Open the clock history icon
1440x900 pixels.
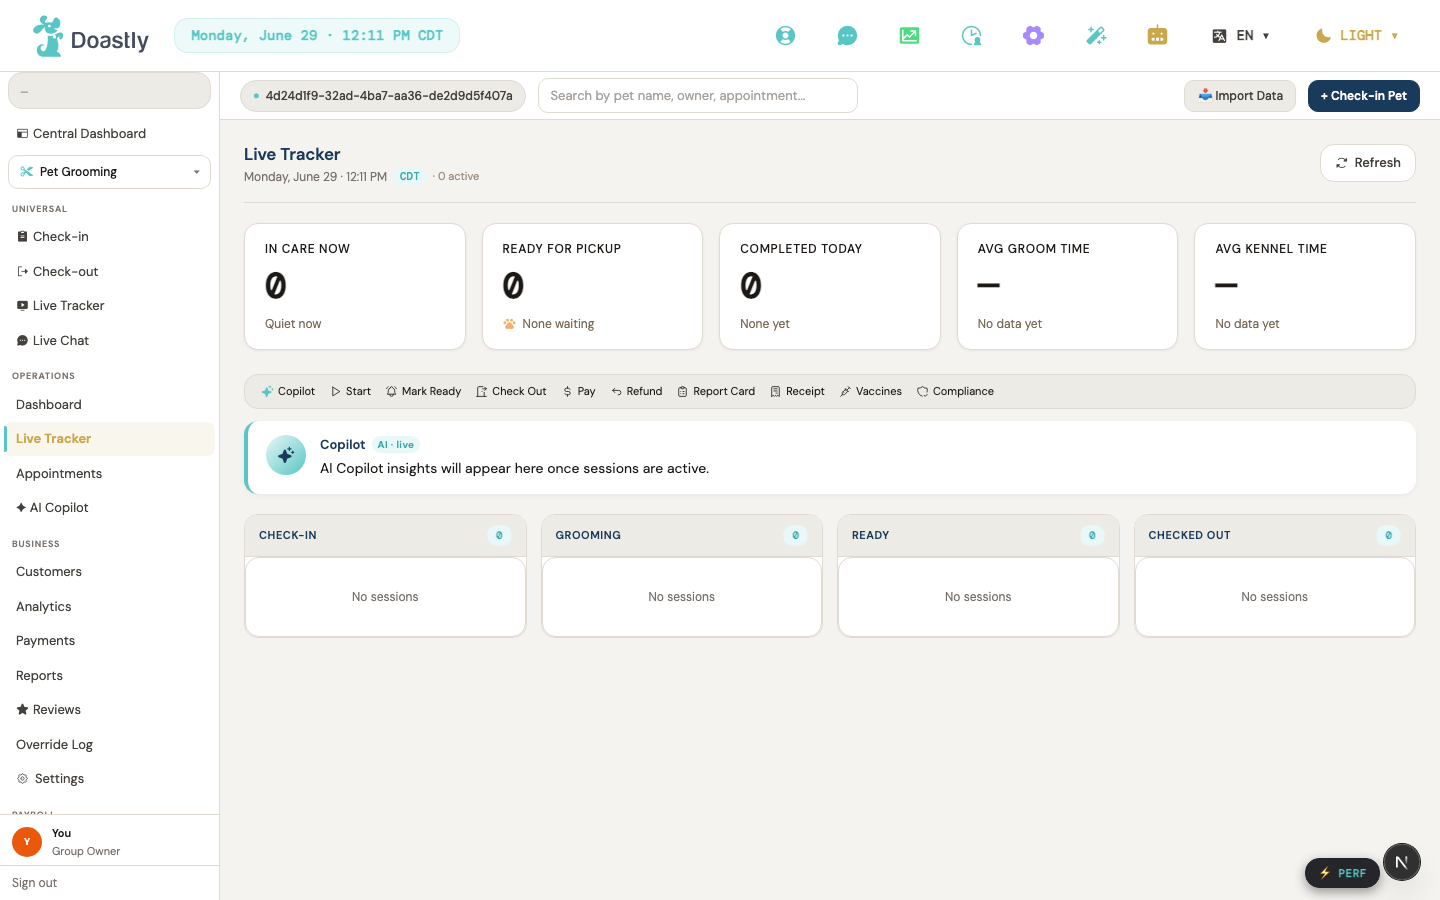971,36
